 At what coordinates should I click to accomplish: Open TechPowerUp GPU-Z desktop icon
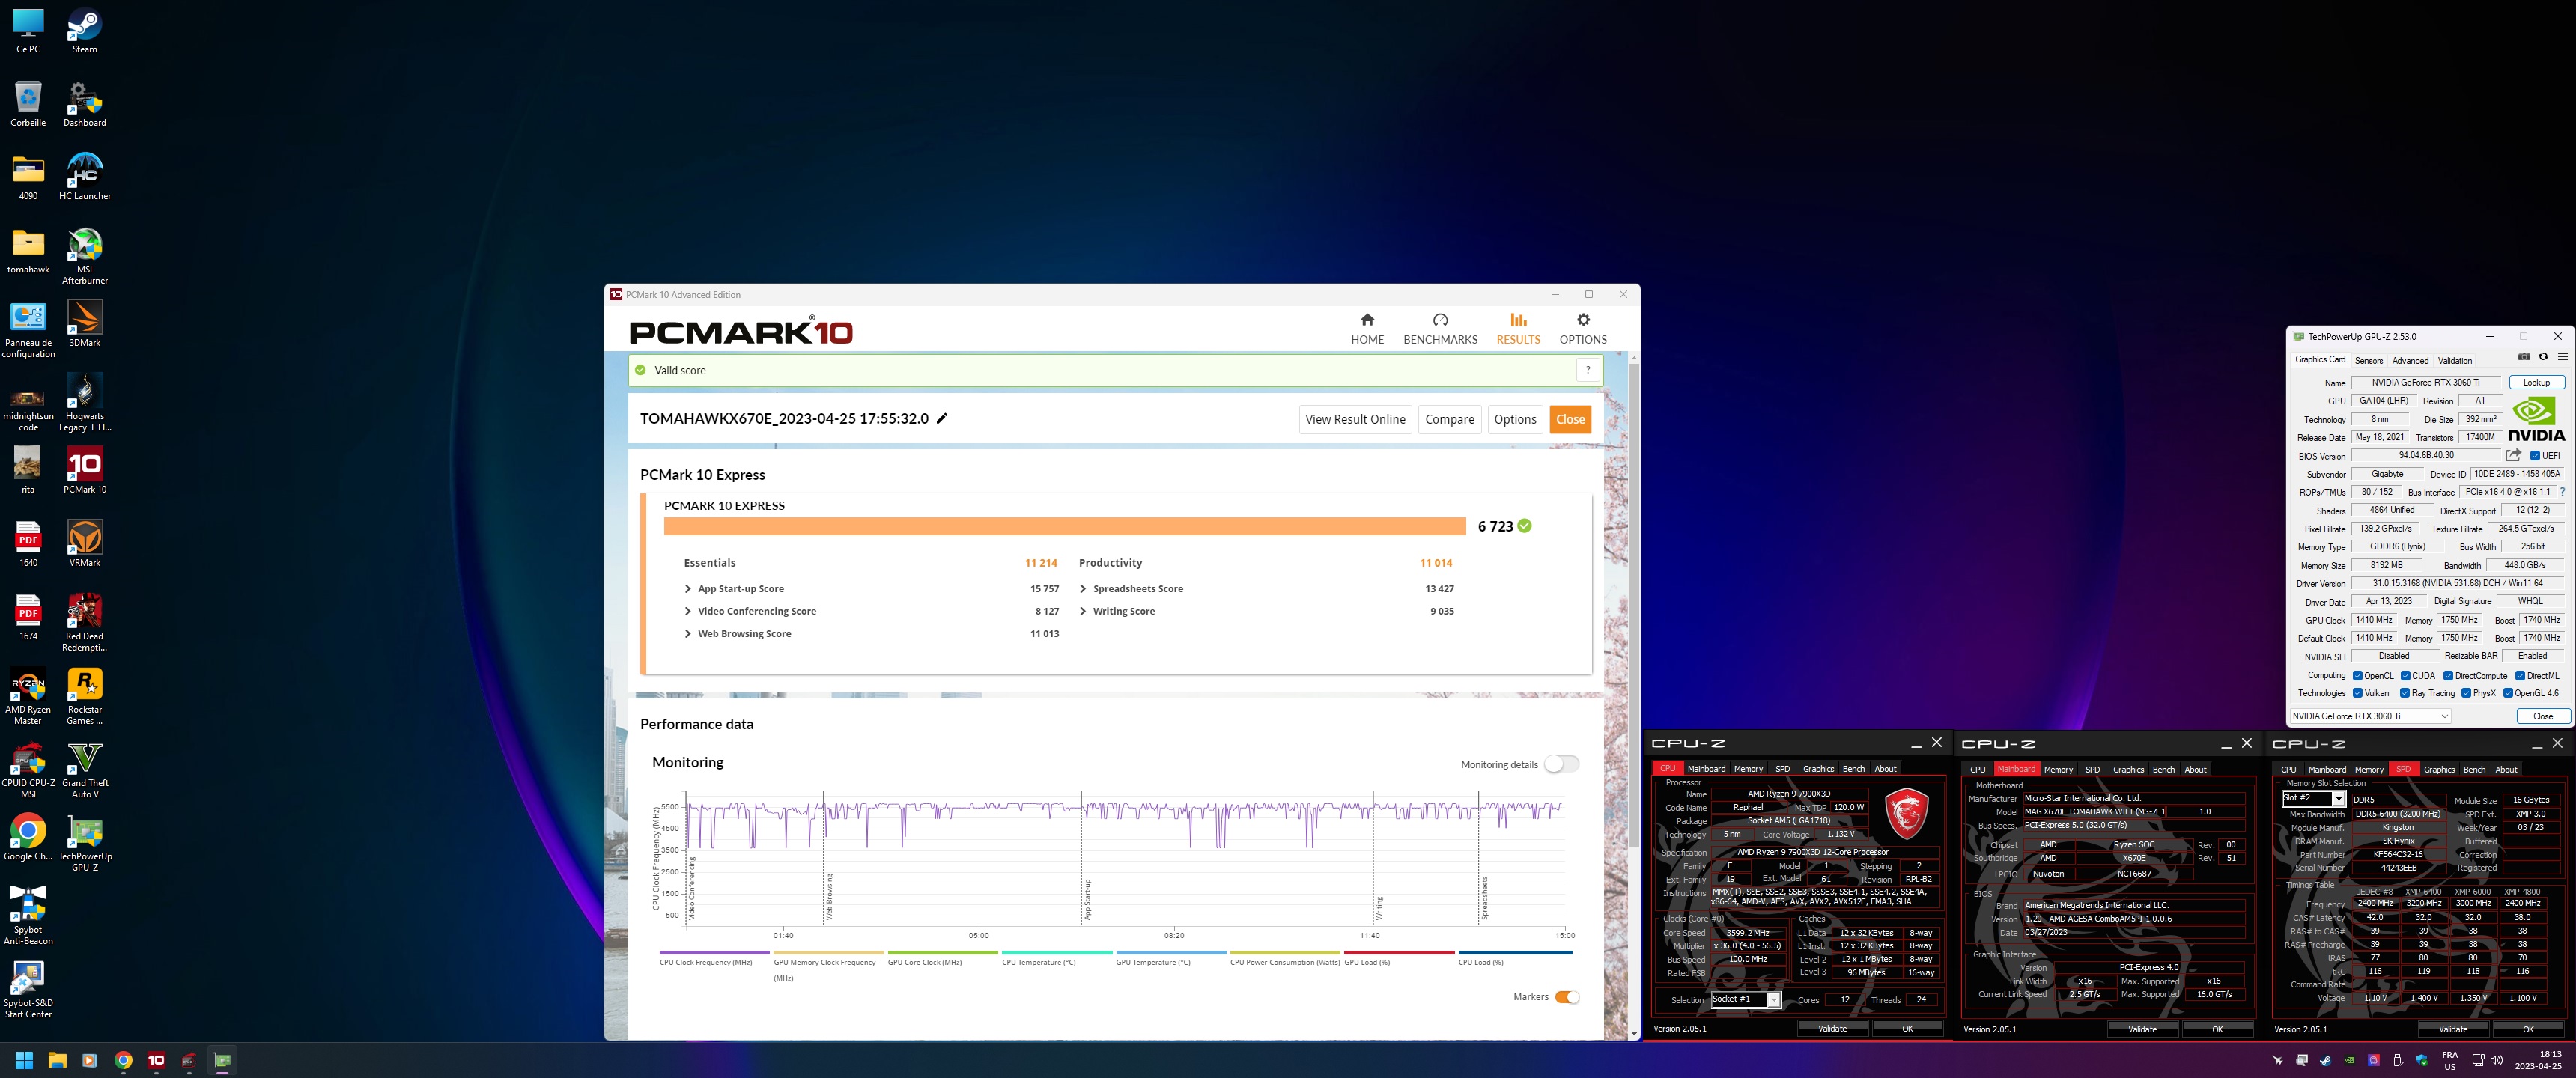(x=84, y=843)
